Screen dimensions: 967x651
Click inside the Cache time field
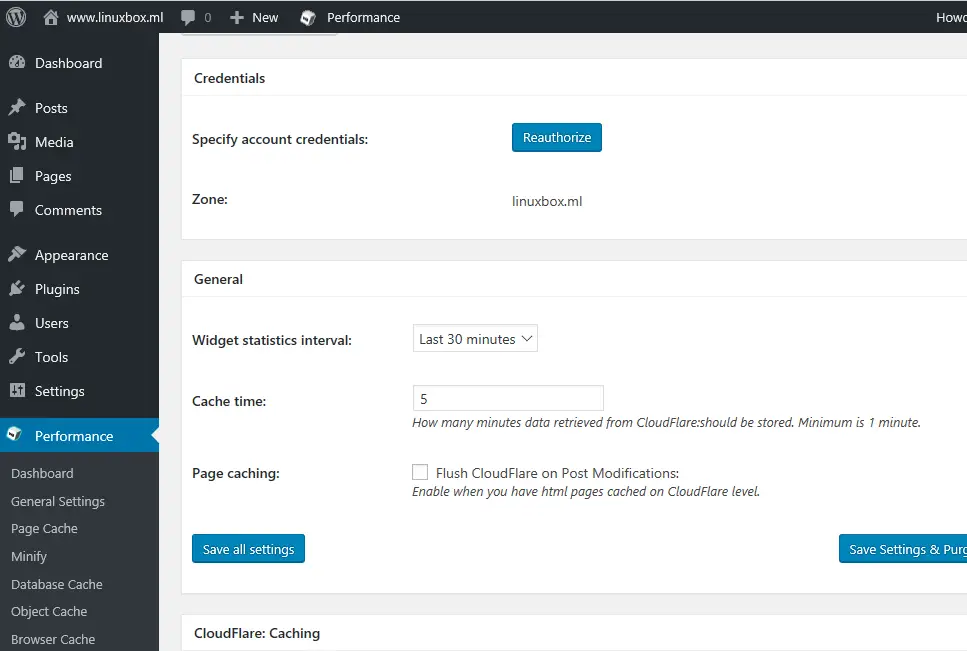tap(508, 398)
